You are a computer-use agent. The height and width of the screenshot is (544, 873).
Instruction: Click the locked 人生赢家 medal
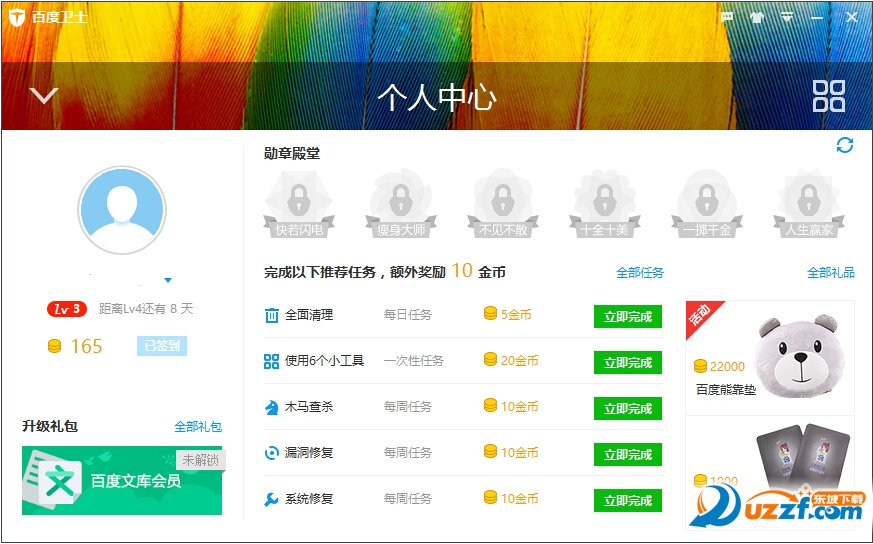click(808, 204)
